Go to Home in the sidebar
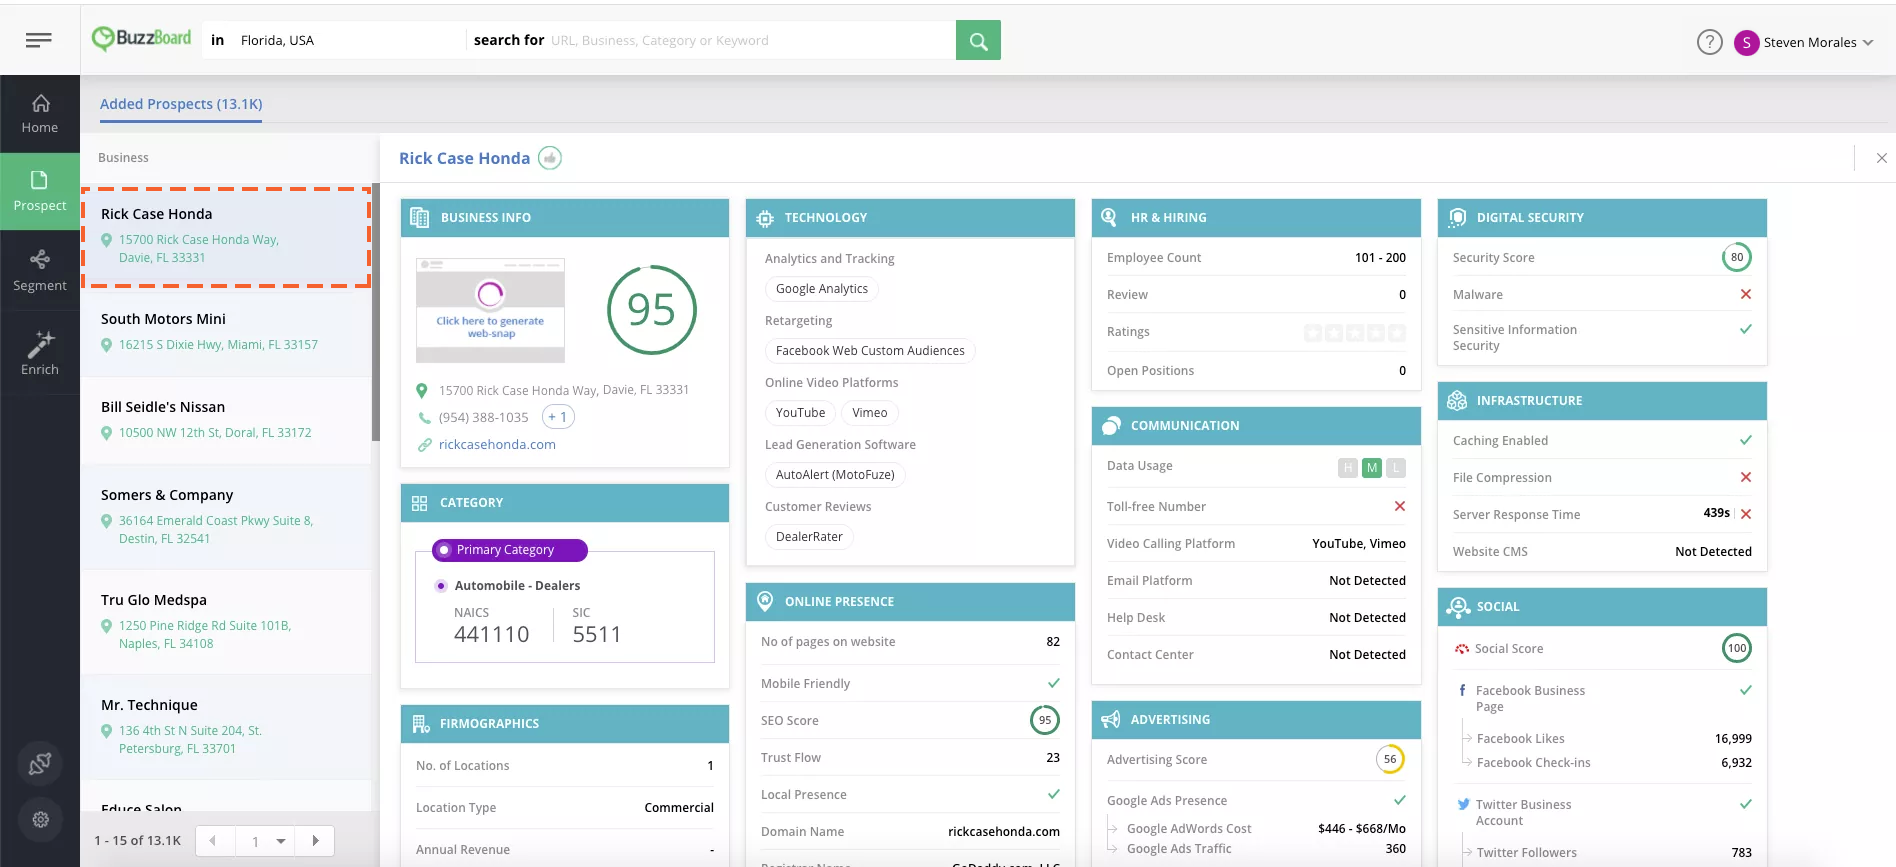 tap(40, 114)
